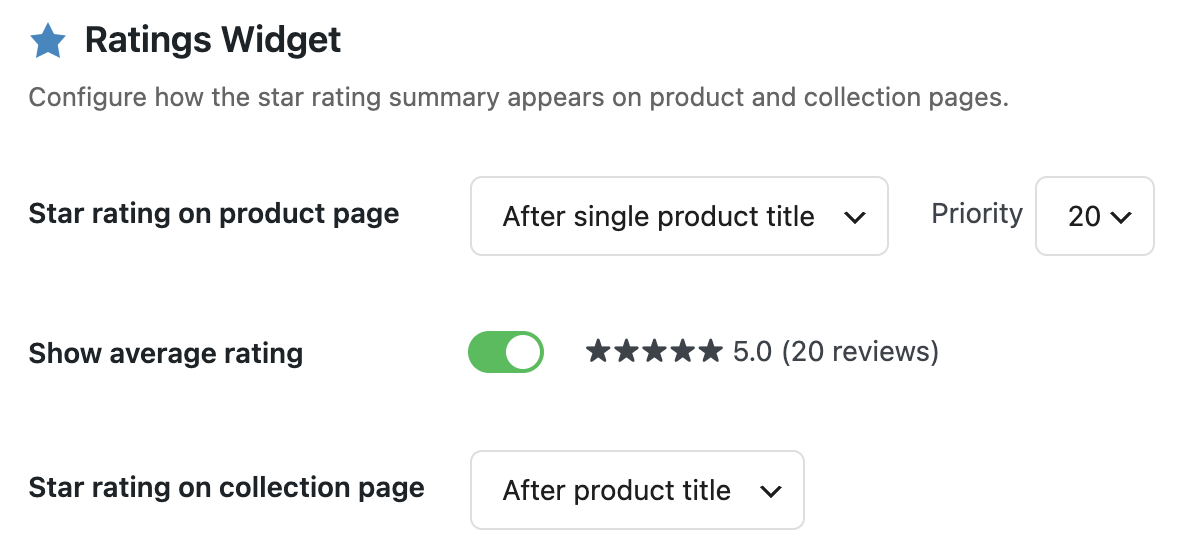Open the After single product title dropdown
This screenshot has height=546, width=1184.
(679, 216)
